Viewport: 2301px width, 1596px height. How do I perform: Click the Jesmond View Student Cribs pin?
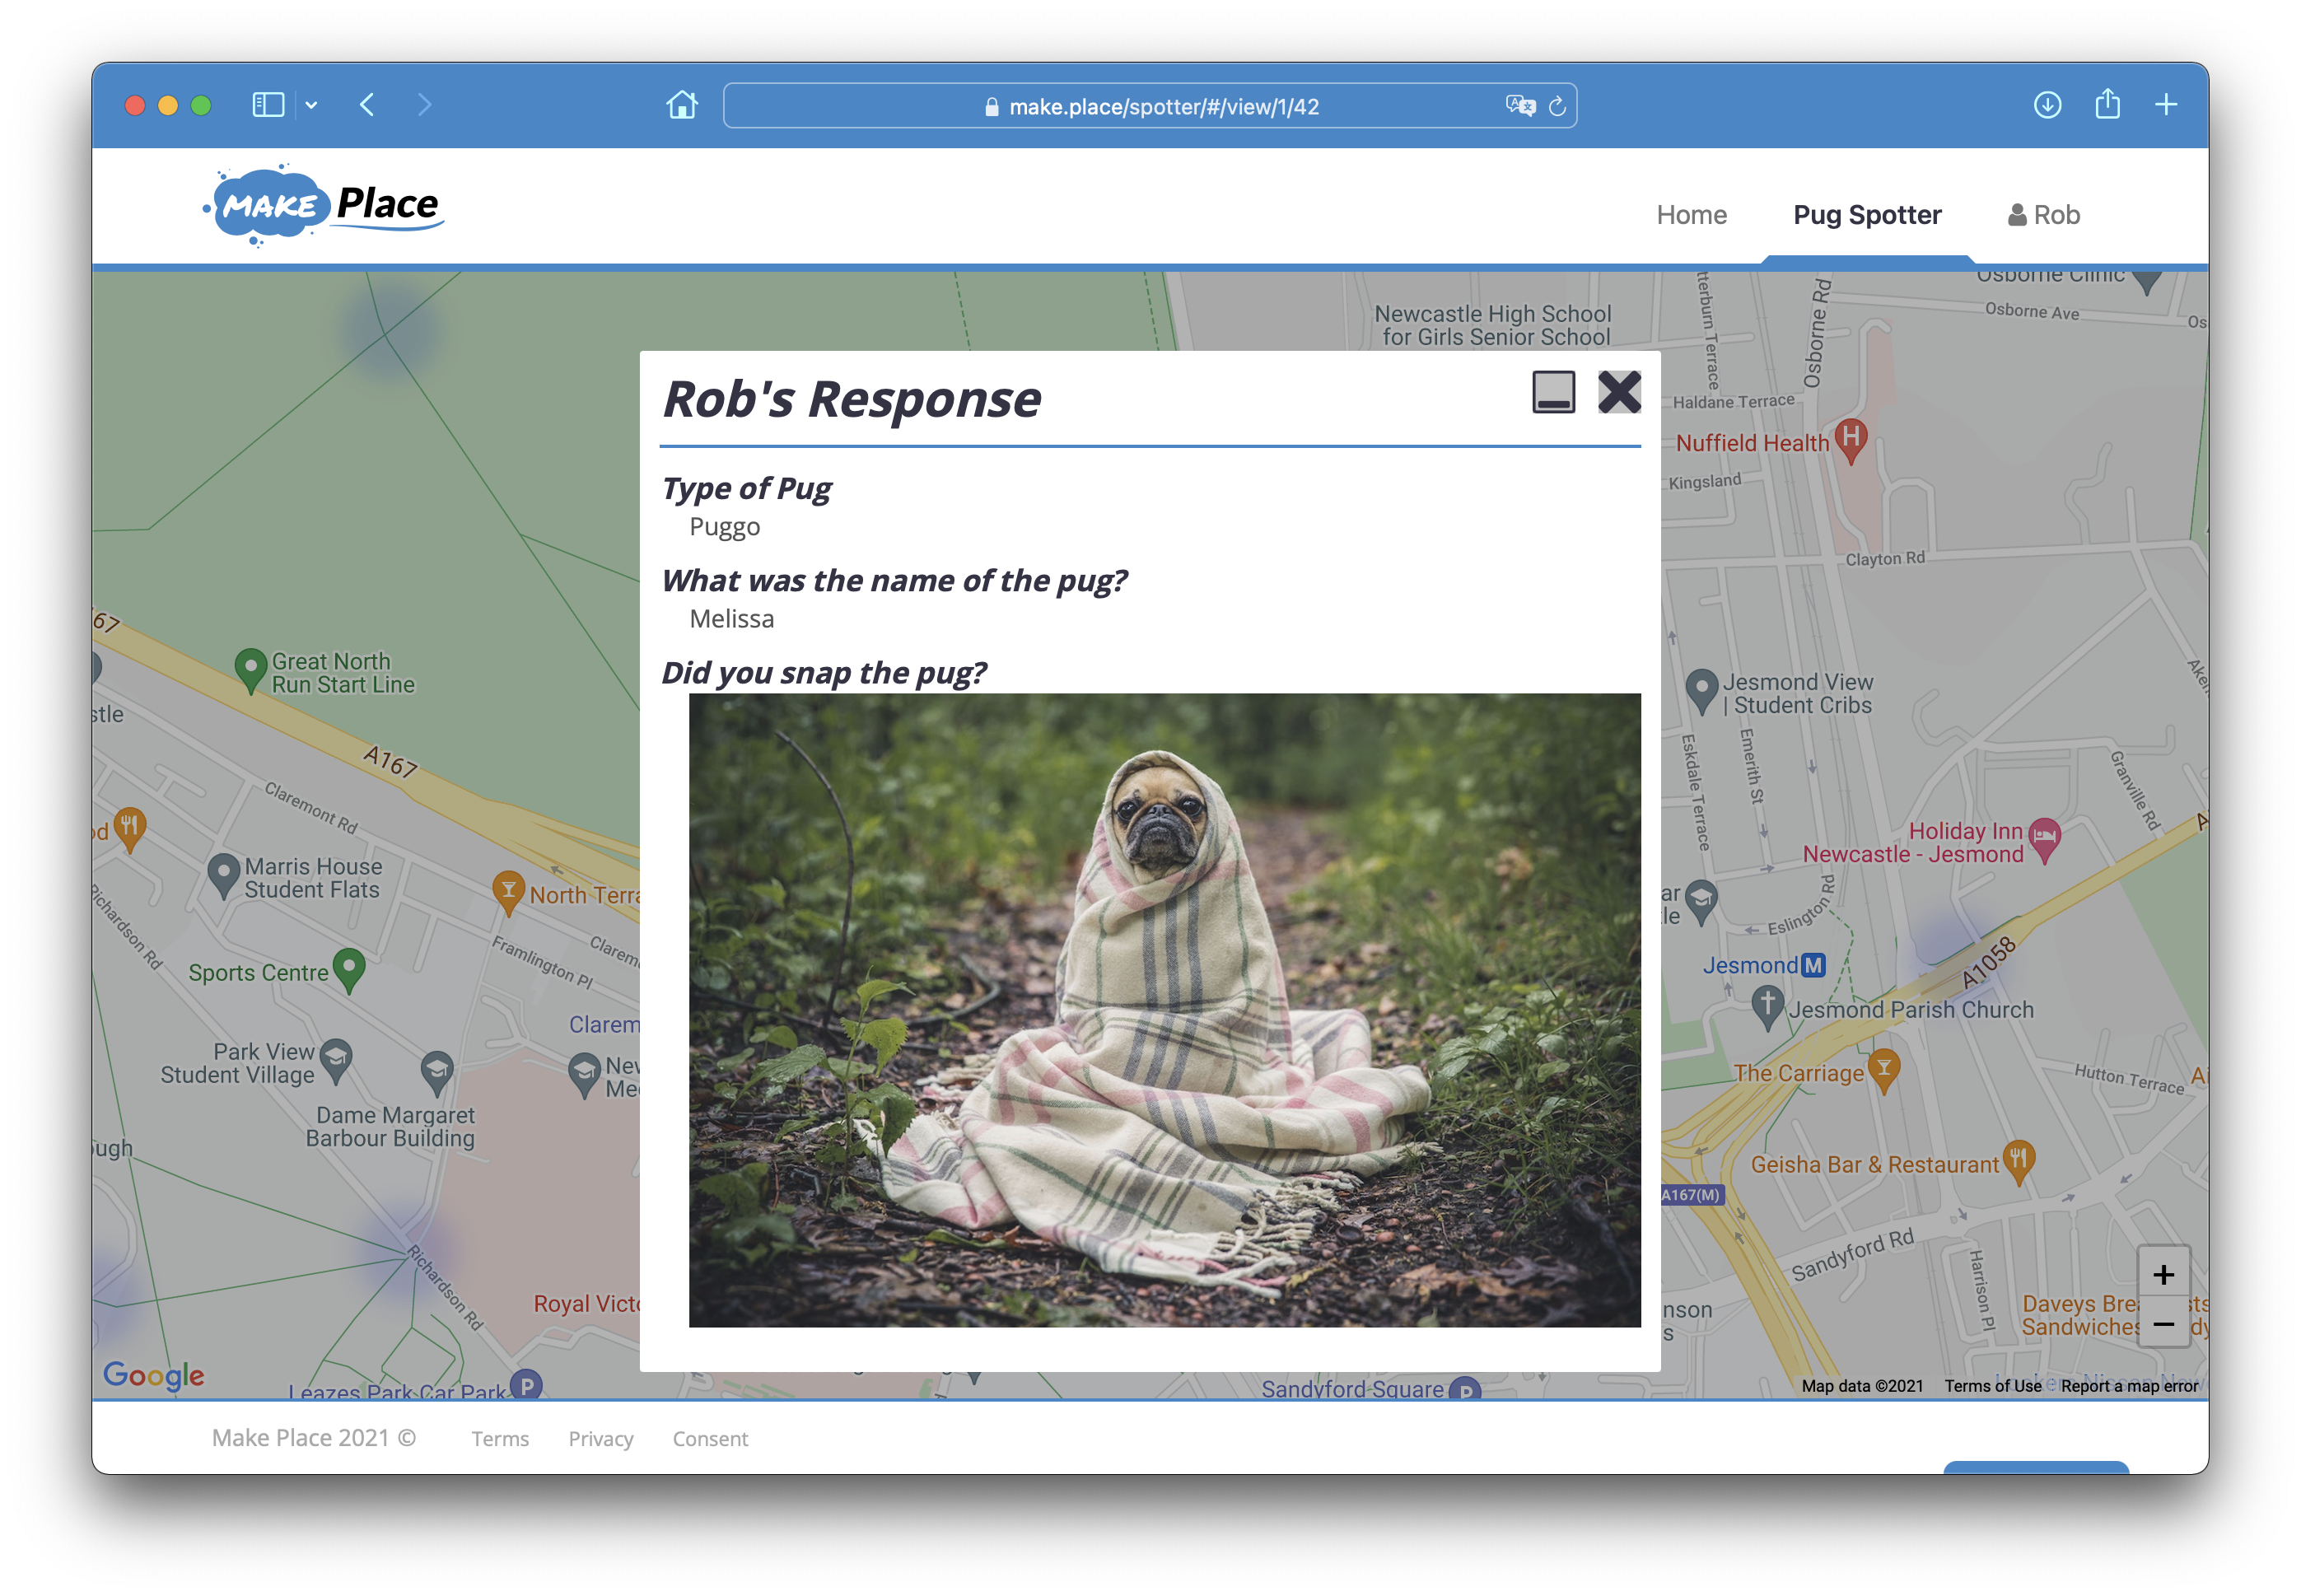click(x=1701, y=690)
